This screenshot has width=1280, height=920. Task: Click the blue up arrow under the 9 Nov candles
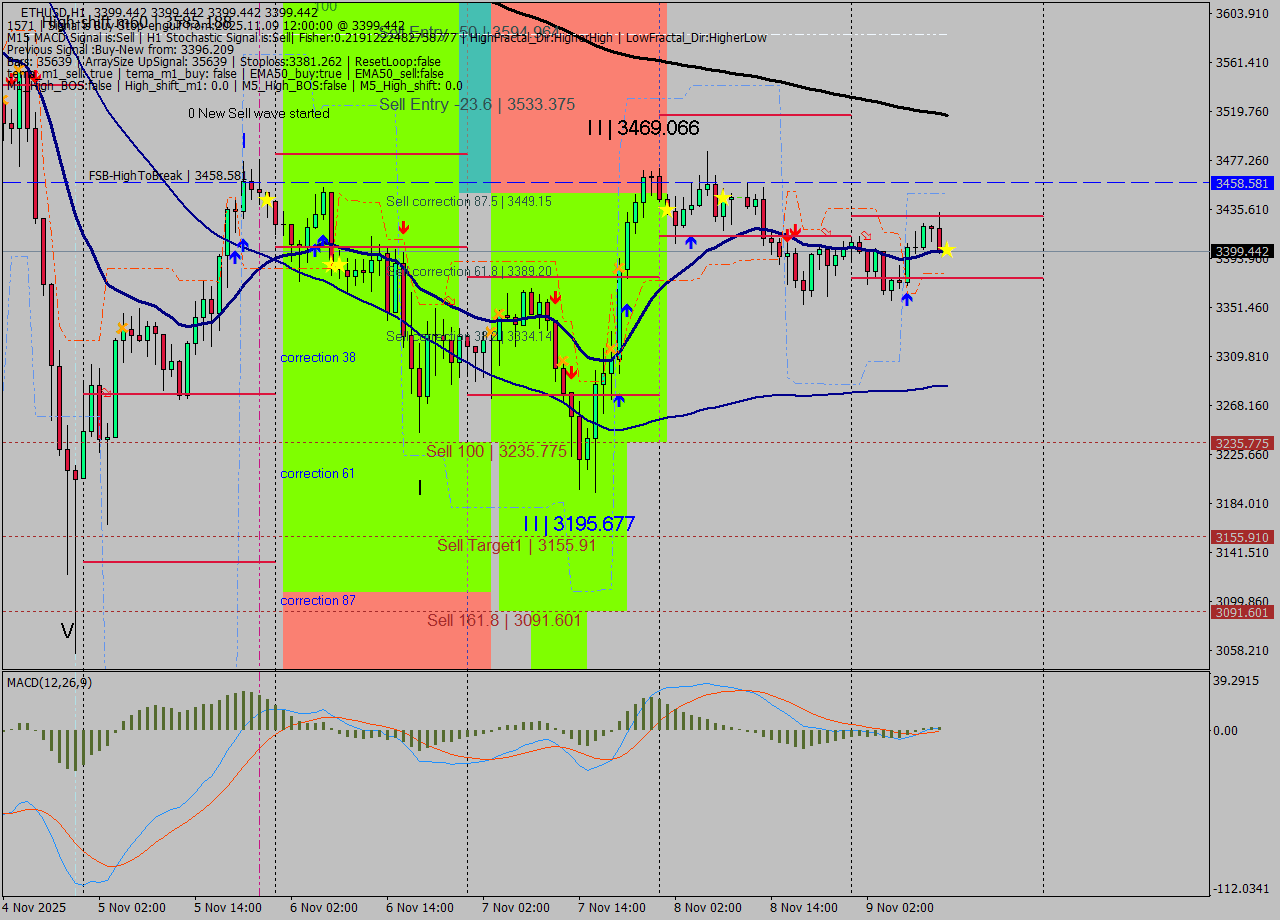point(907,299)
